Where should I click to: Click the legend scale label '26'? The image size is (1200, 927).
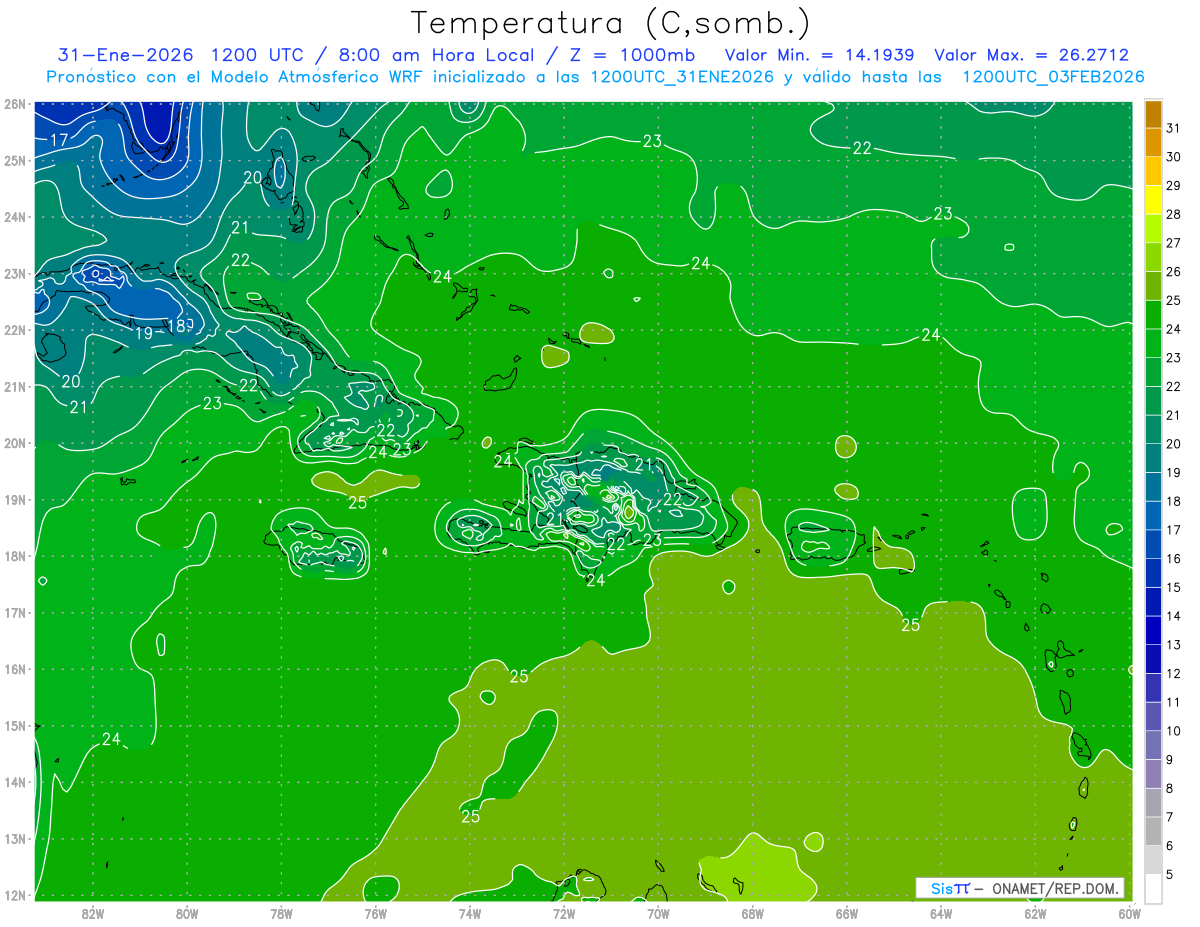(x=1173, y=272)
